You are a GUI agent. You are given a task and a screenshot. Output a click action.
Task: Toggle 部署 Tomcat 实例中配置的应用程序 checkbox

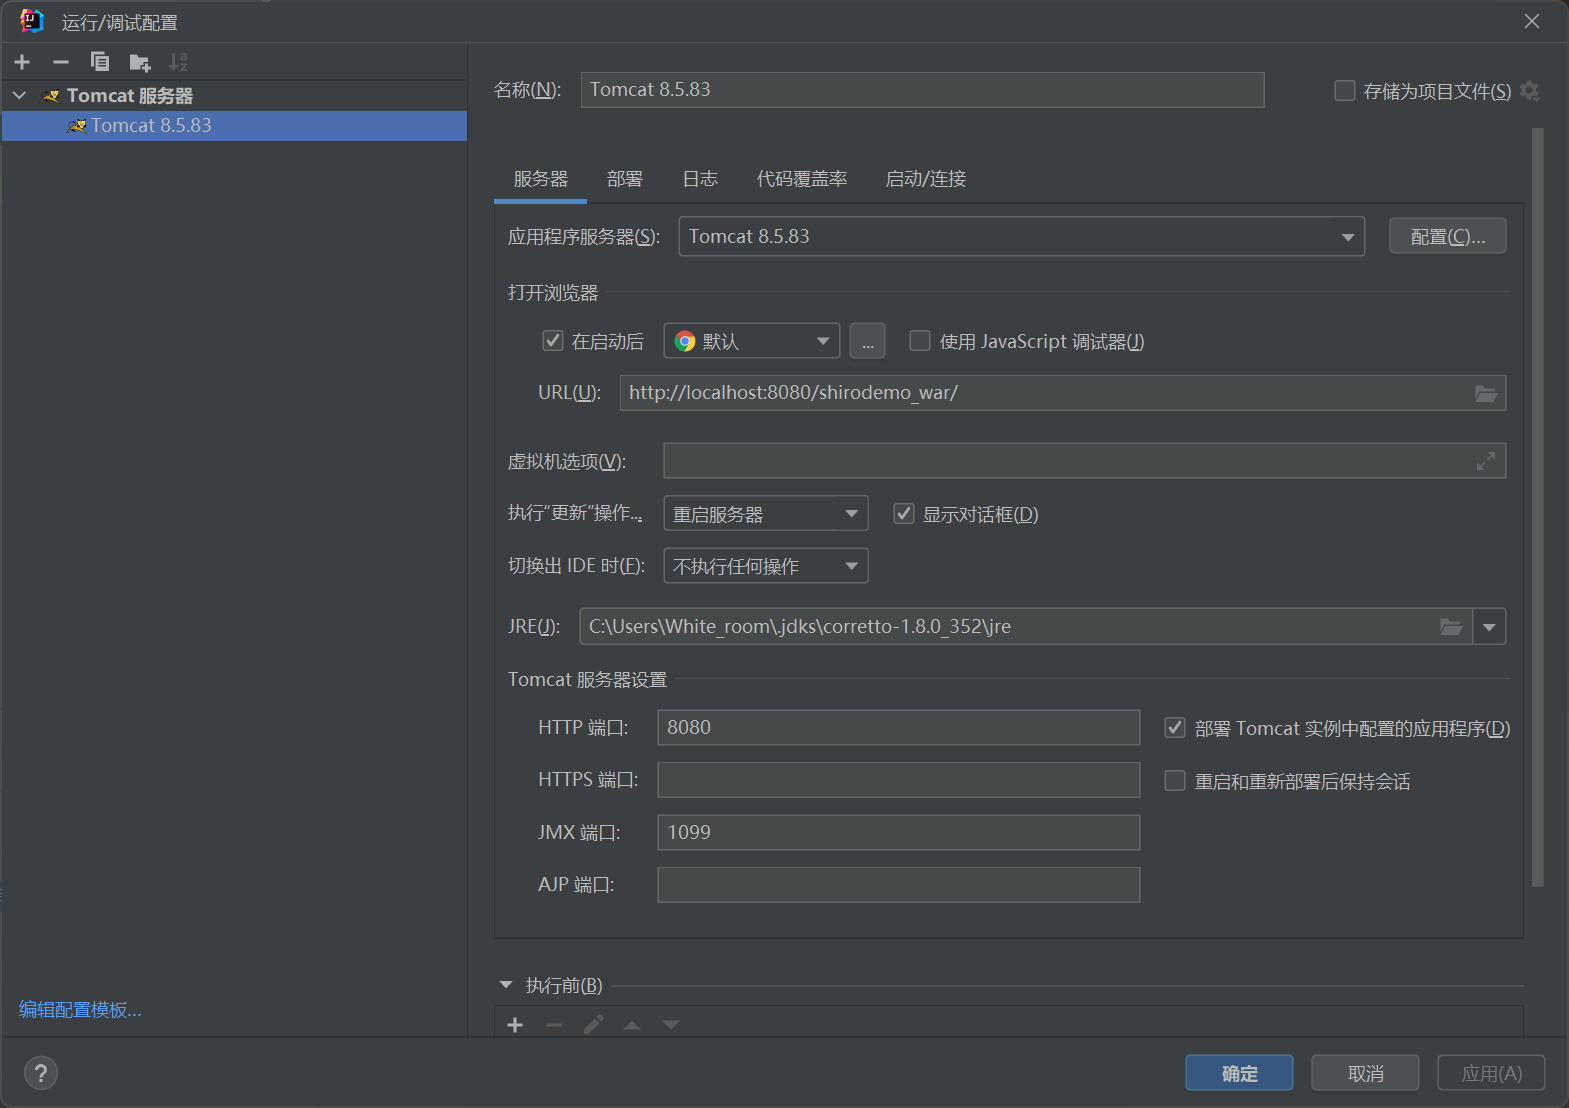coord(1175,728)
